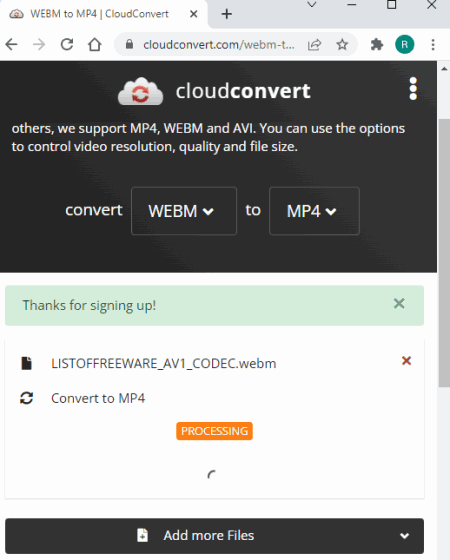This screenshot has width=450, height=560.
Task: Open Chrome's three-dot menu
Action: point(433,45)
